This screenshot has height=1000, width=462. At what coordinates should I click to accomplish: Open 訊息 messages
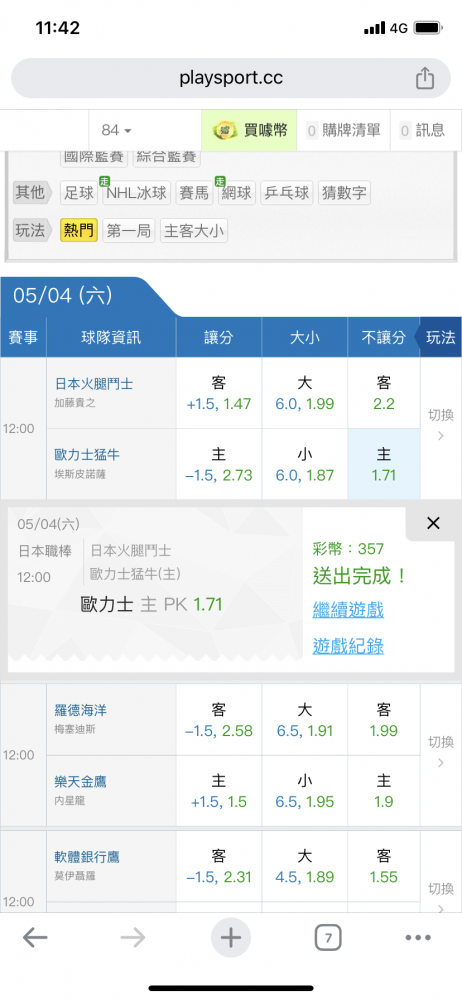(x=422, y=131)
